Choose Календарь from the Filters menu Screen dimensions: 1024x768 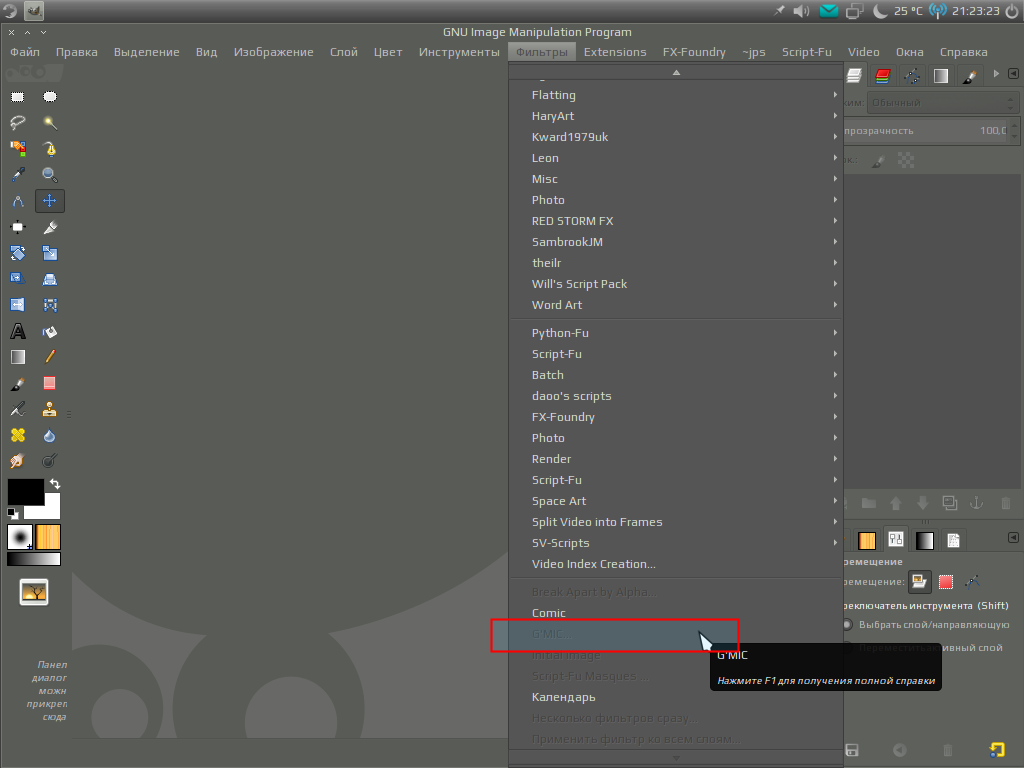tap(677, 697)
